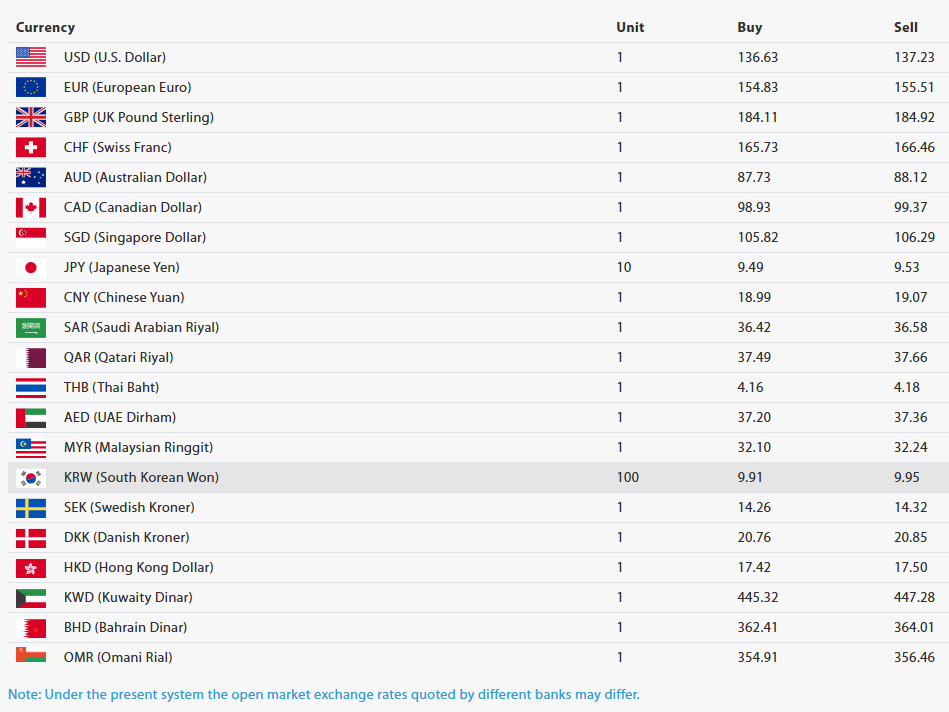The image size is (949, 712).
Task: Click the European Union flag icon
Action: click(x=31, y=88)
